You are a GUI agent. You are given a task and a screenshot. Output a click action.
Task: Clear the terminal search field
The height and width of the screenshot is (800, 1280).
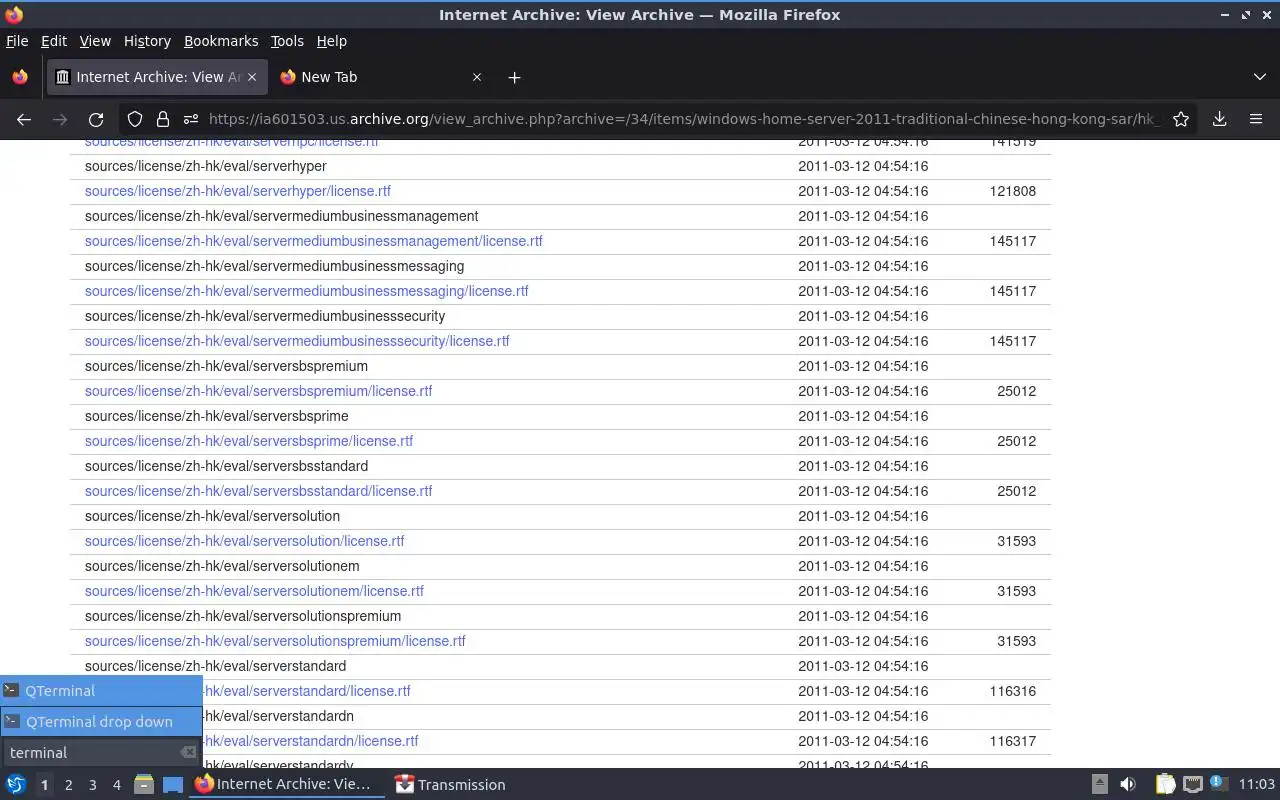point(188,753)
